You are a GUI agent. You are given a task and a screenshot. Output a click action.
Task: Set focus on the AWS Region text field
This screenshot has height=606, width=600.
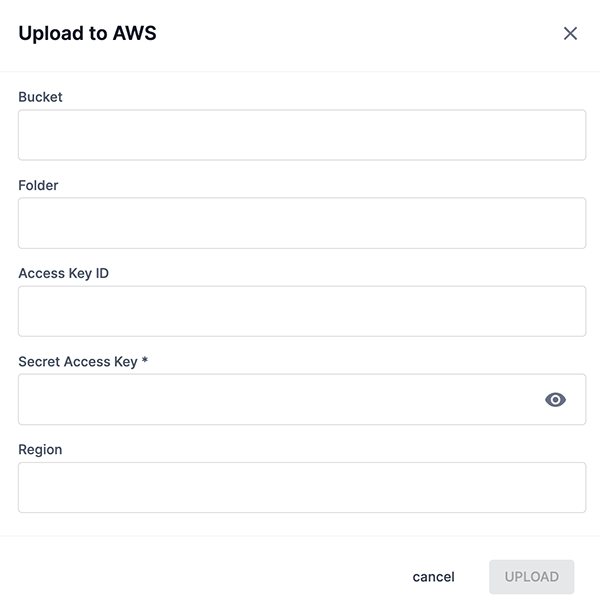tap(301, 488)
